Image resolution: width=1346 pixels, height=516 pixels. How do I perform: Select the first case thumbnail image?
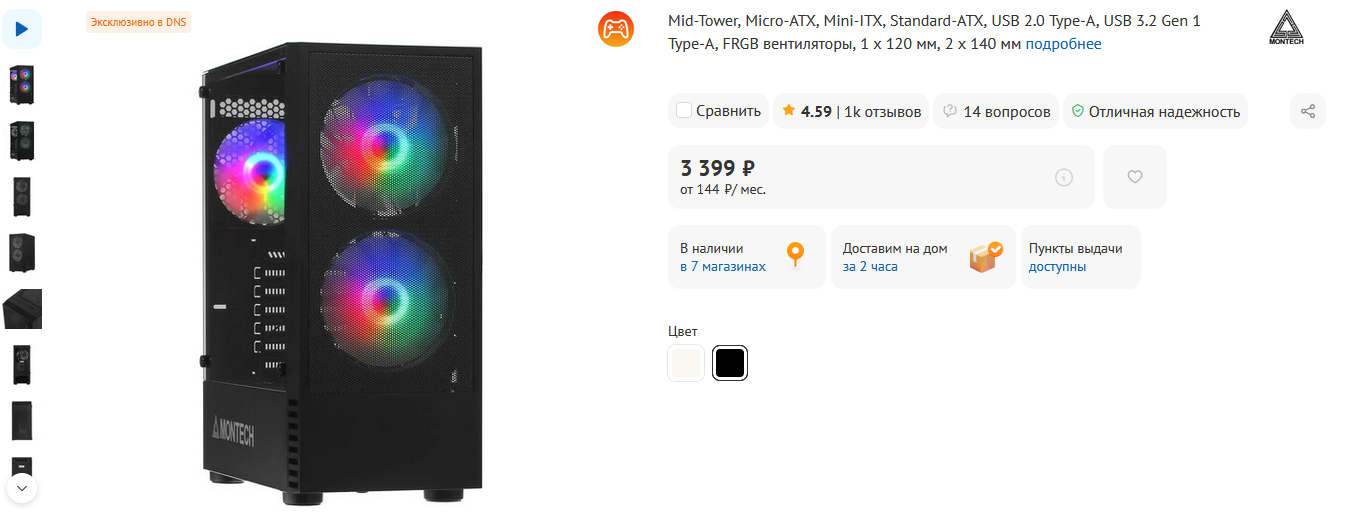pos(22,85)
